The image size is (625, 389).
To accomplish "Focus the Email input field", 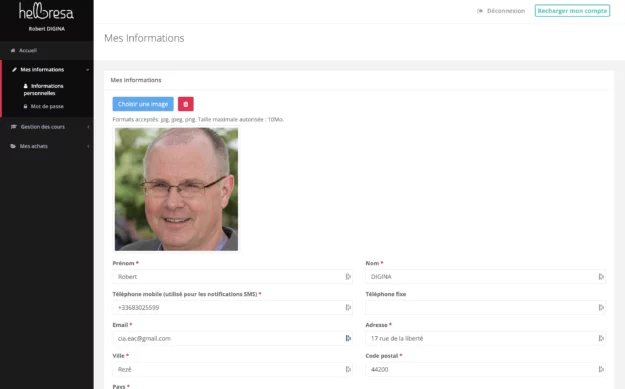I will [x=232, y=338].
